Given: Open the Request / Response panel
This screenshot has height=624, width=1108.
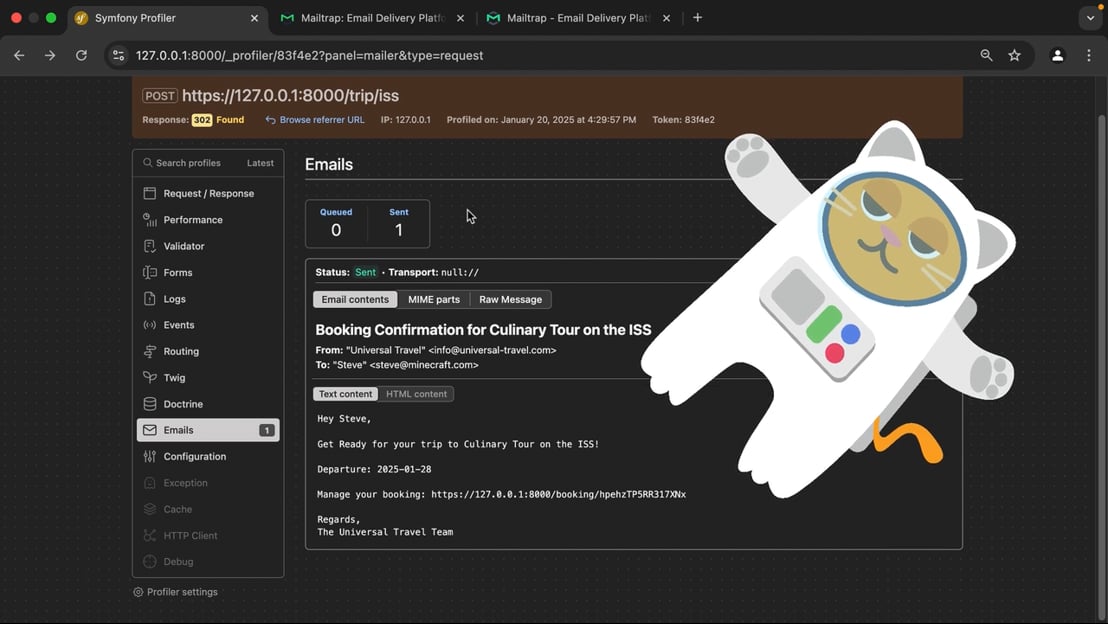Looking at the screenshot, I should (208, 194).
